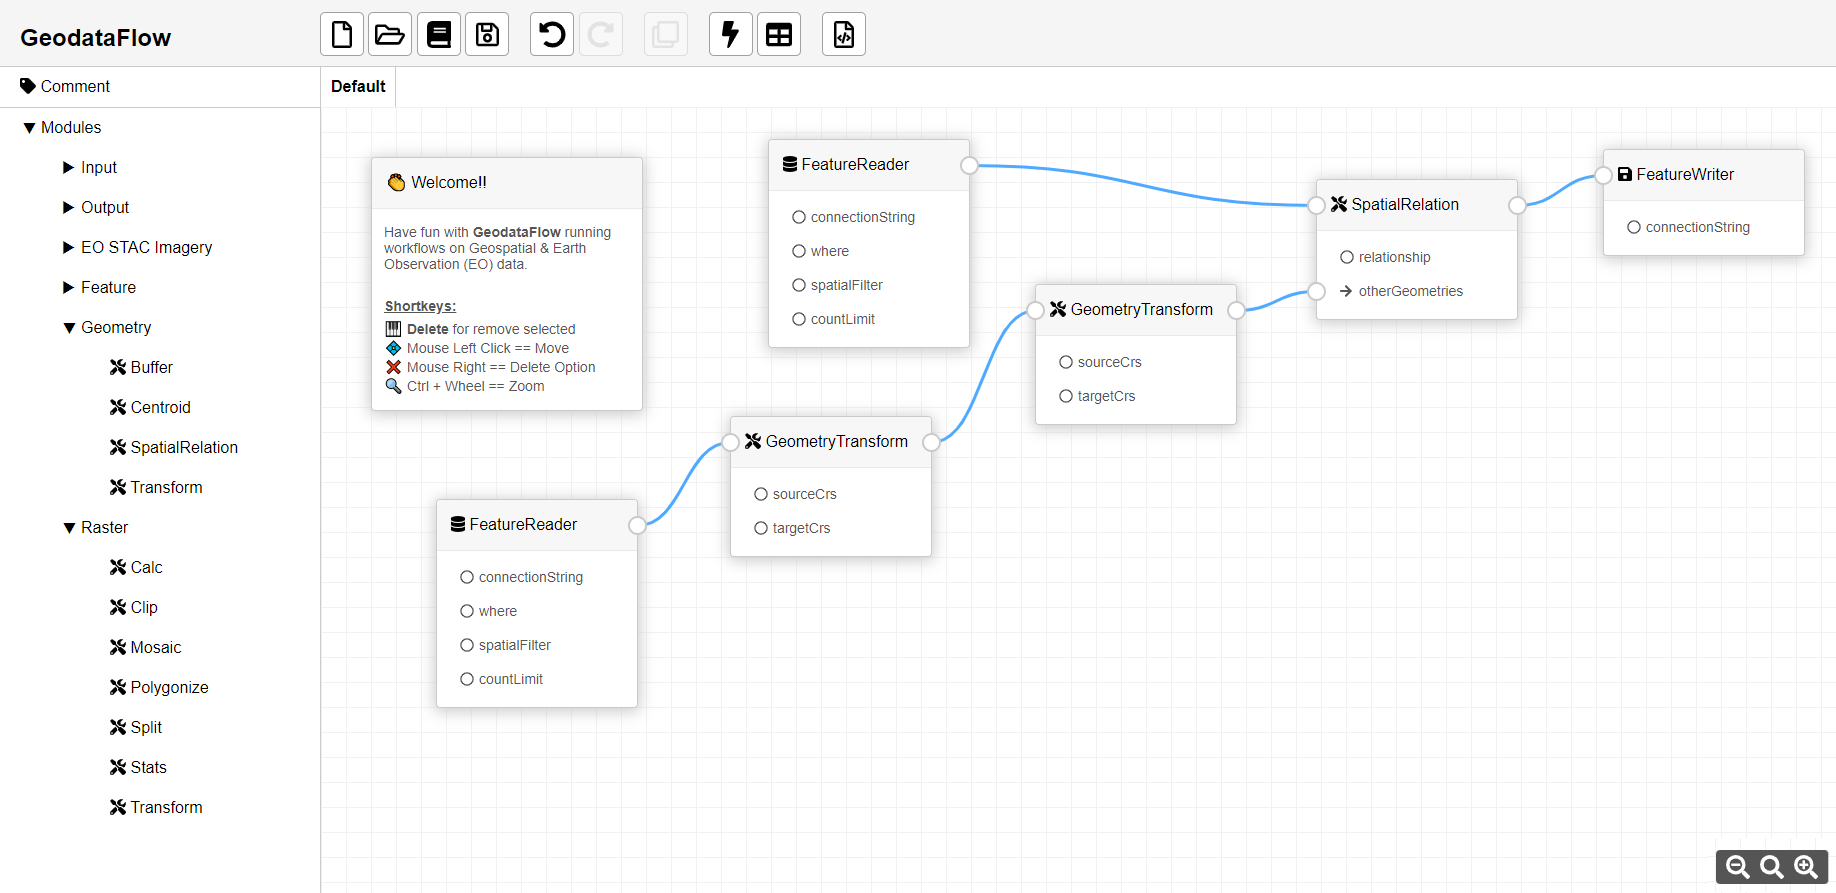
Task: Open the table view icon
Action: tap(779, 35)
